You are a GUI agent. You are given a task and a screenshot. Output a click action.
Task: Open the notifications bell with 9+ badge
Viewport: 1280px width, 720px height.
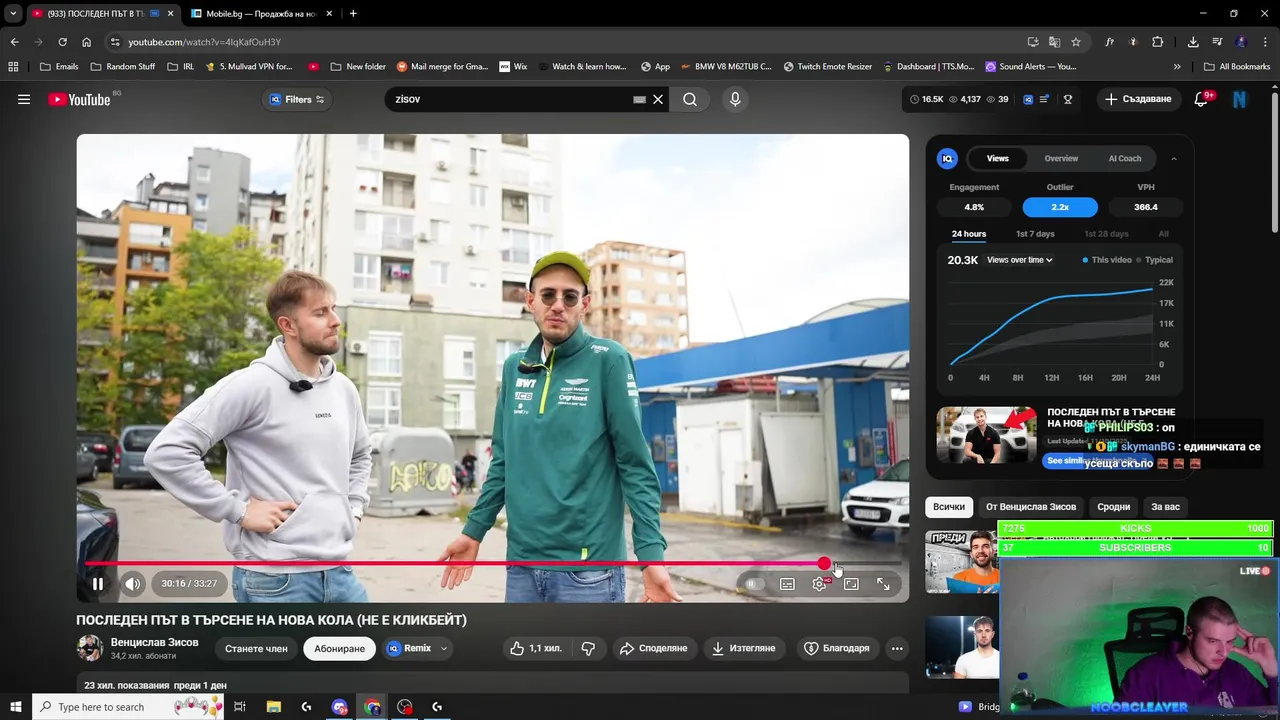click(x=1202, y=99)
